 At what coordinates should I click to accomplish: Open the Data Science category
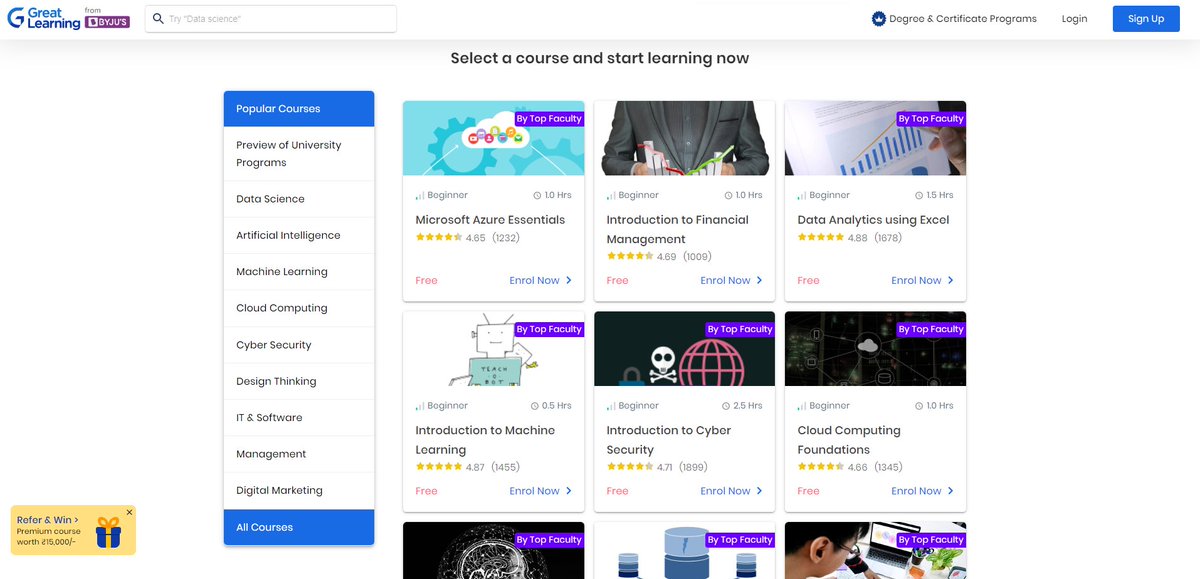(299, 199)
